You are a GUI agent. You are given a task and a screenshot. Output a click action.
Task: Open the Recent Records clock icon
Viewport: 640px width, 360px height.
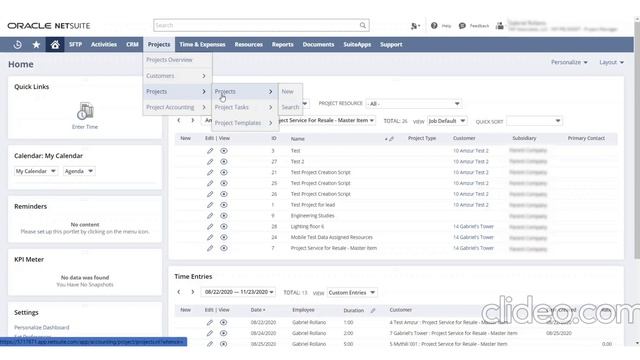17,44
